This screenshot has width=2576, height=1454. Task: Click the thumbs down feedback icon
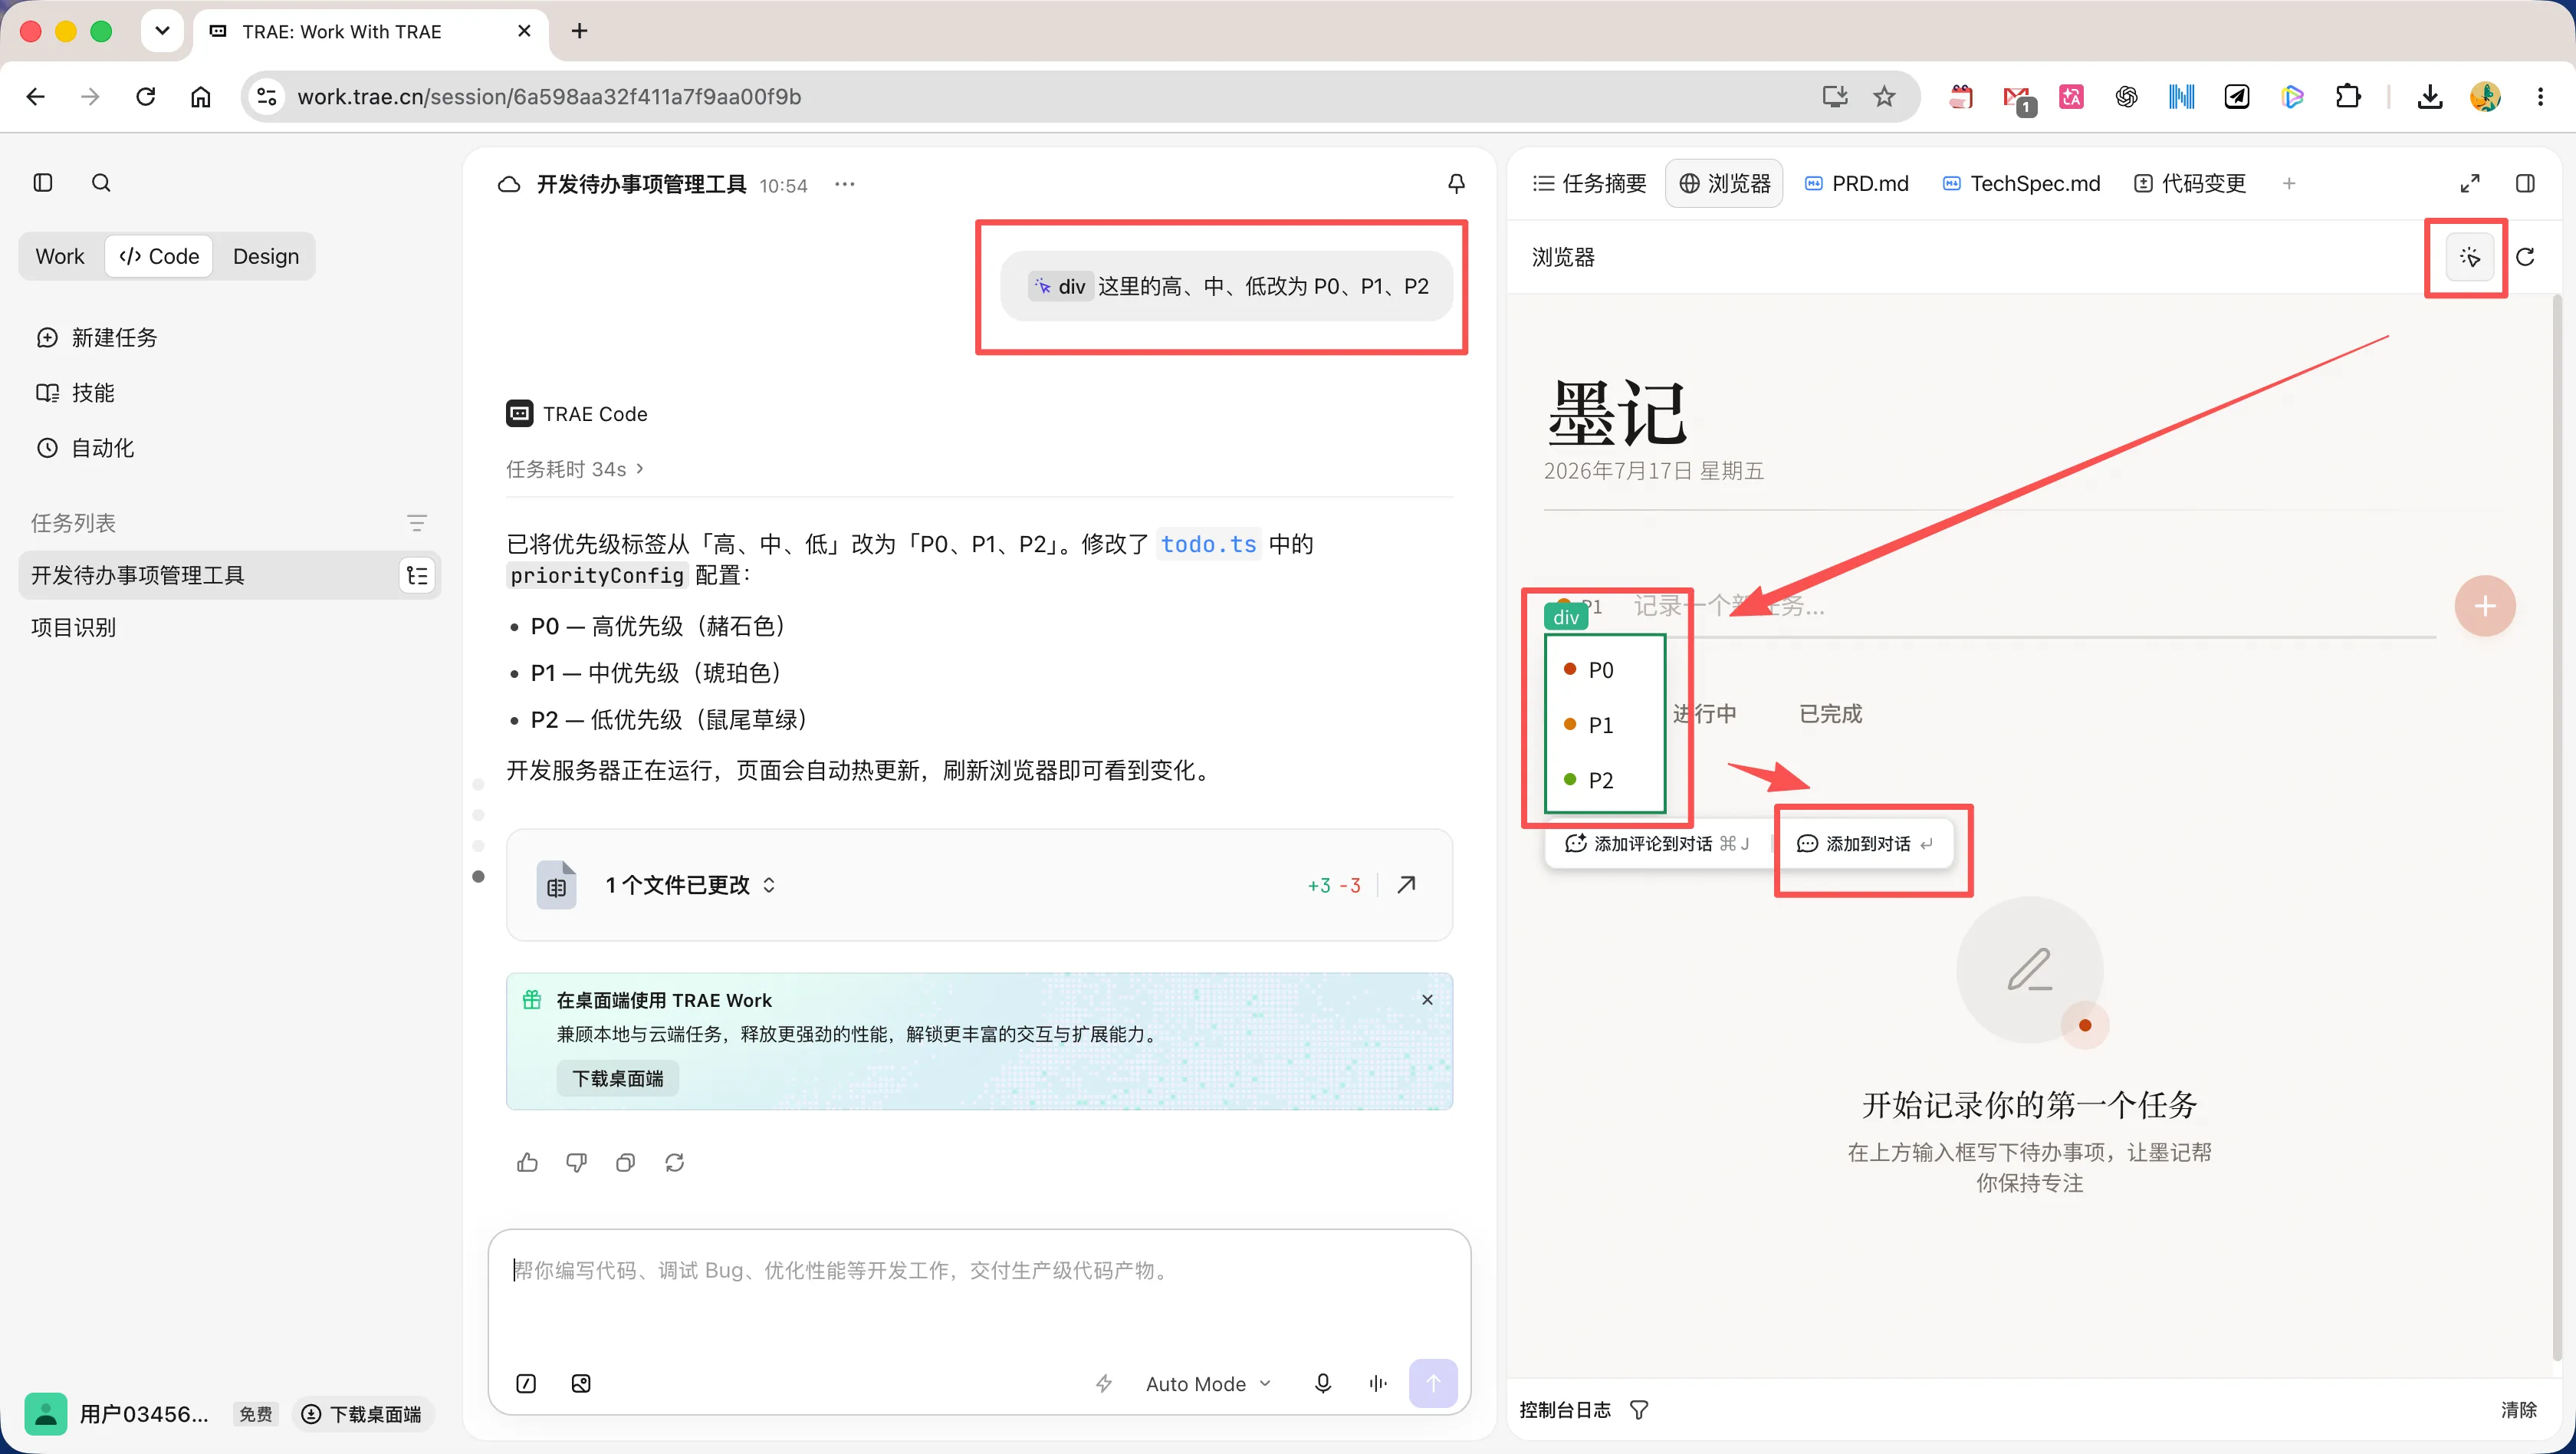point(576,1162)
